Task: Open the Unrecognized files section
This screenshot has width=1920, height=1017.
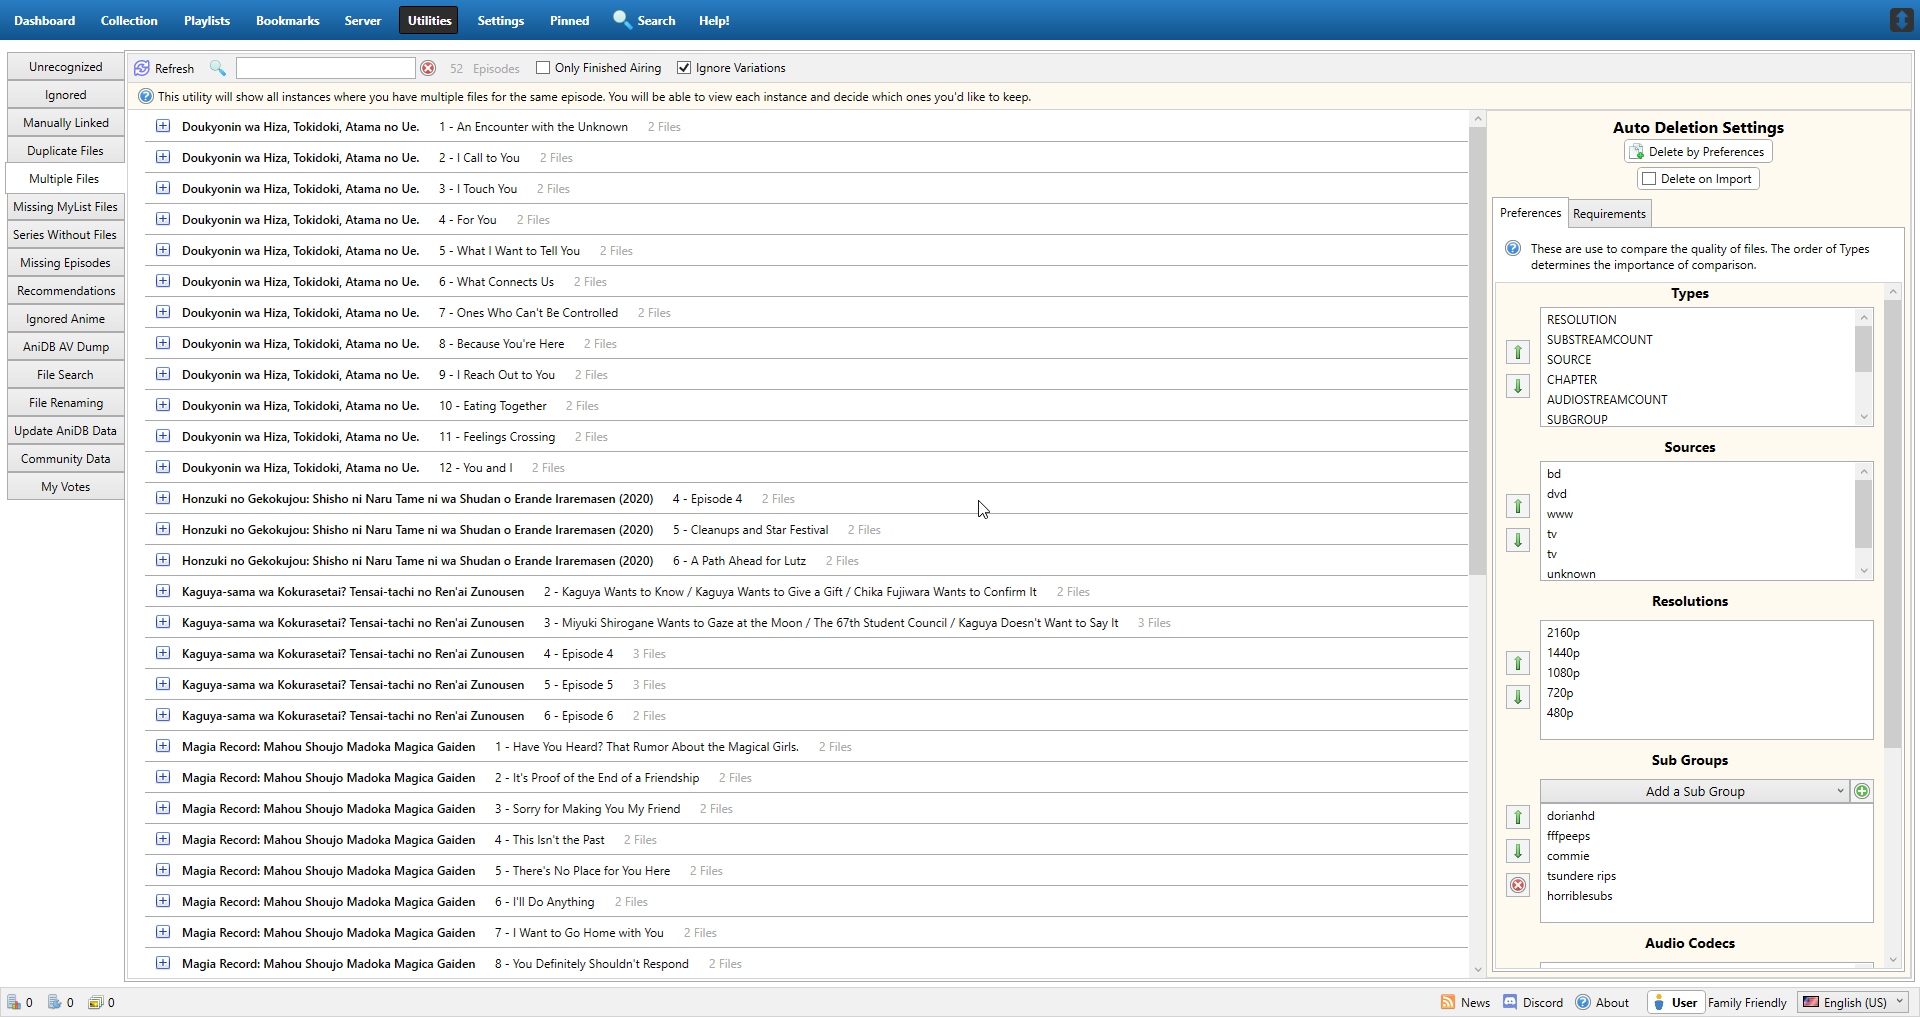Action: click(x=65, y=67)
